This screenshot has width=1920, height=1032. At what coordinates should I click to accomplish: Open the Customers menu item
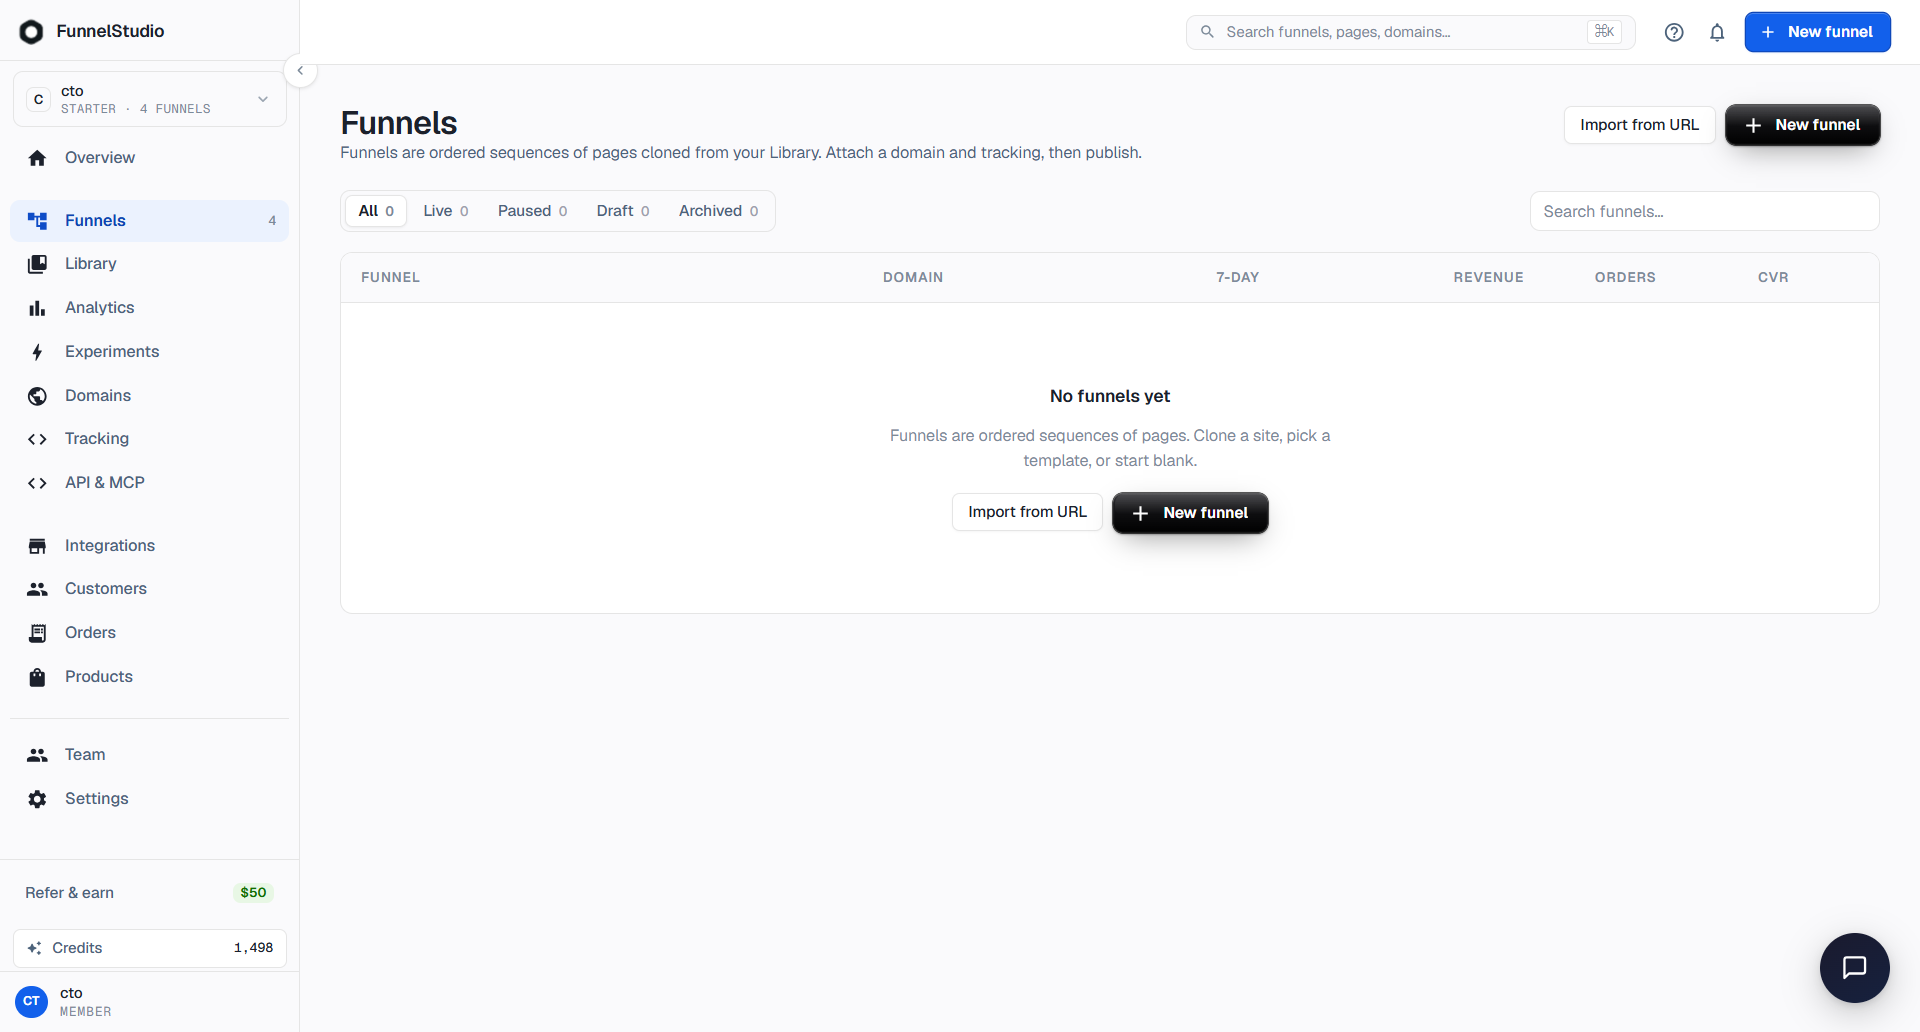click(x=150, y=589)
